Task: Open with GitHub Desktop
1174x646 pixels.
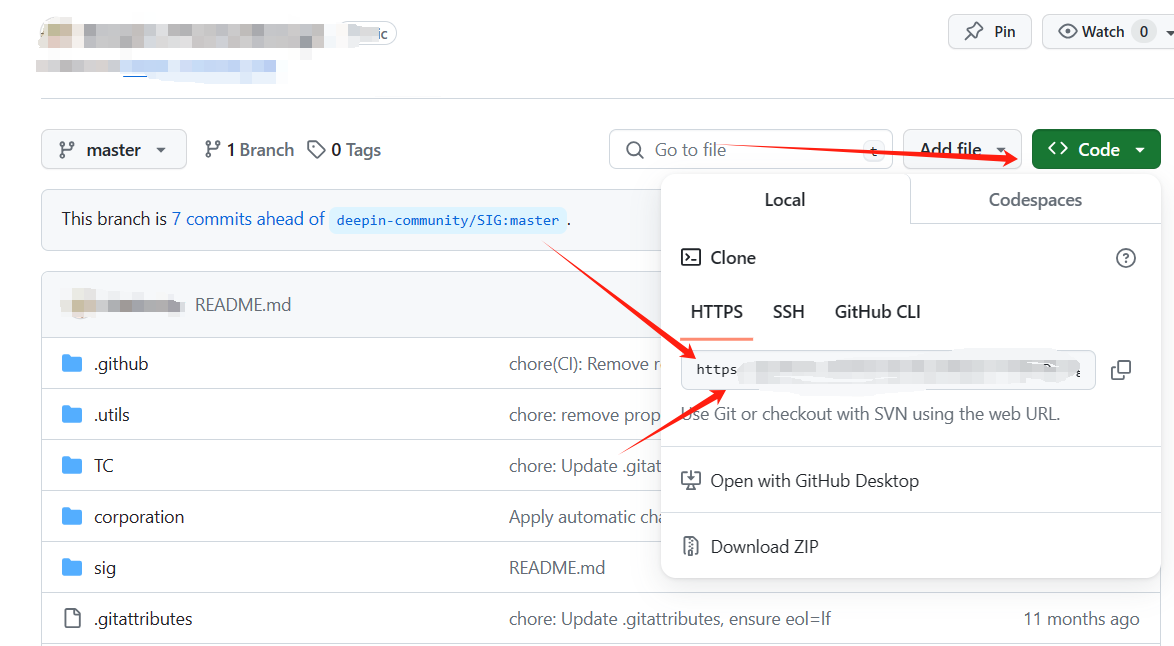Action: point(815,481)
